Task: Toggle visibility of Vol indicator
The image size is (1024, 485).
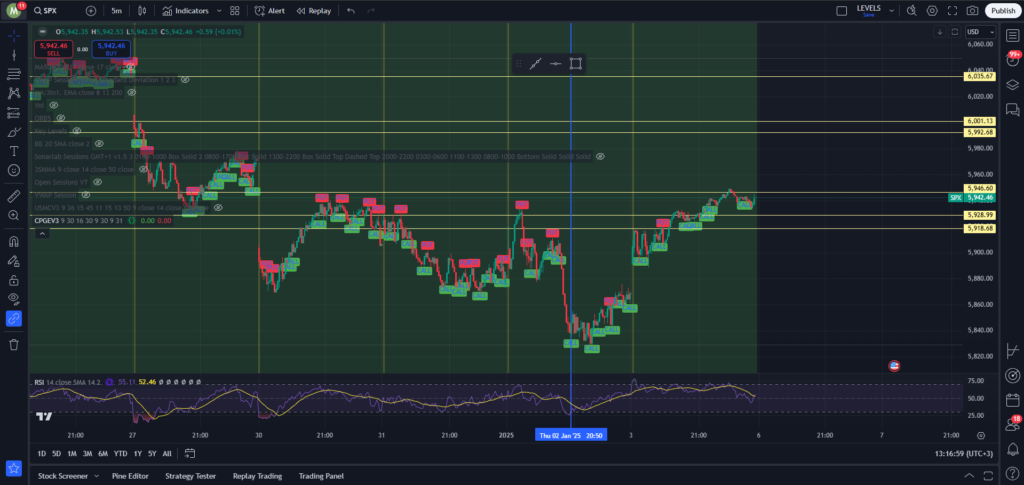Action: point(54,105)
